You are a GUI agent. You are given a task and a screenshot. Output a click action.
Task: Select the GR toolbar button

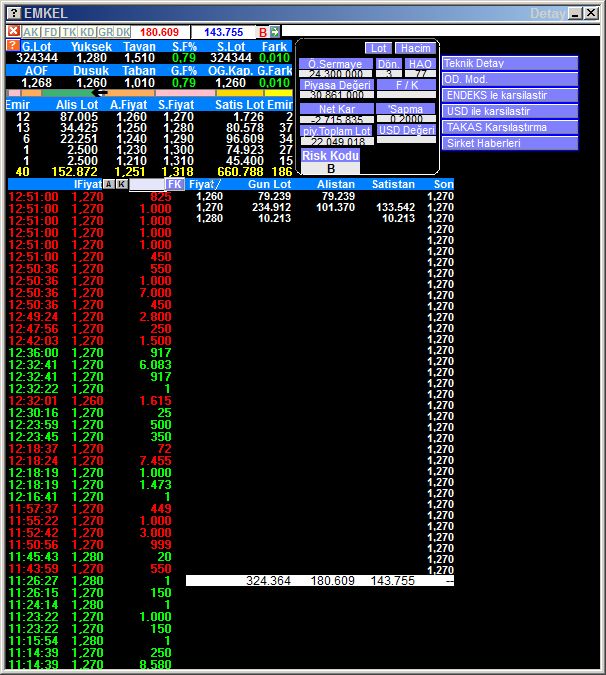click(x=105, y=32)
